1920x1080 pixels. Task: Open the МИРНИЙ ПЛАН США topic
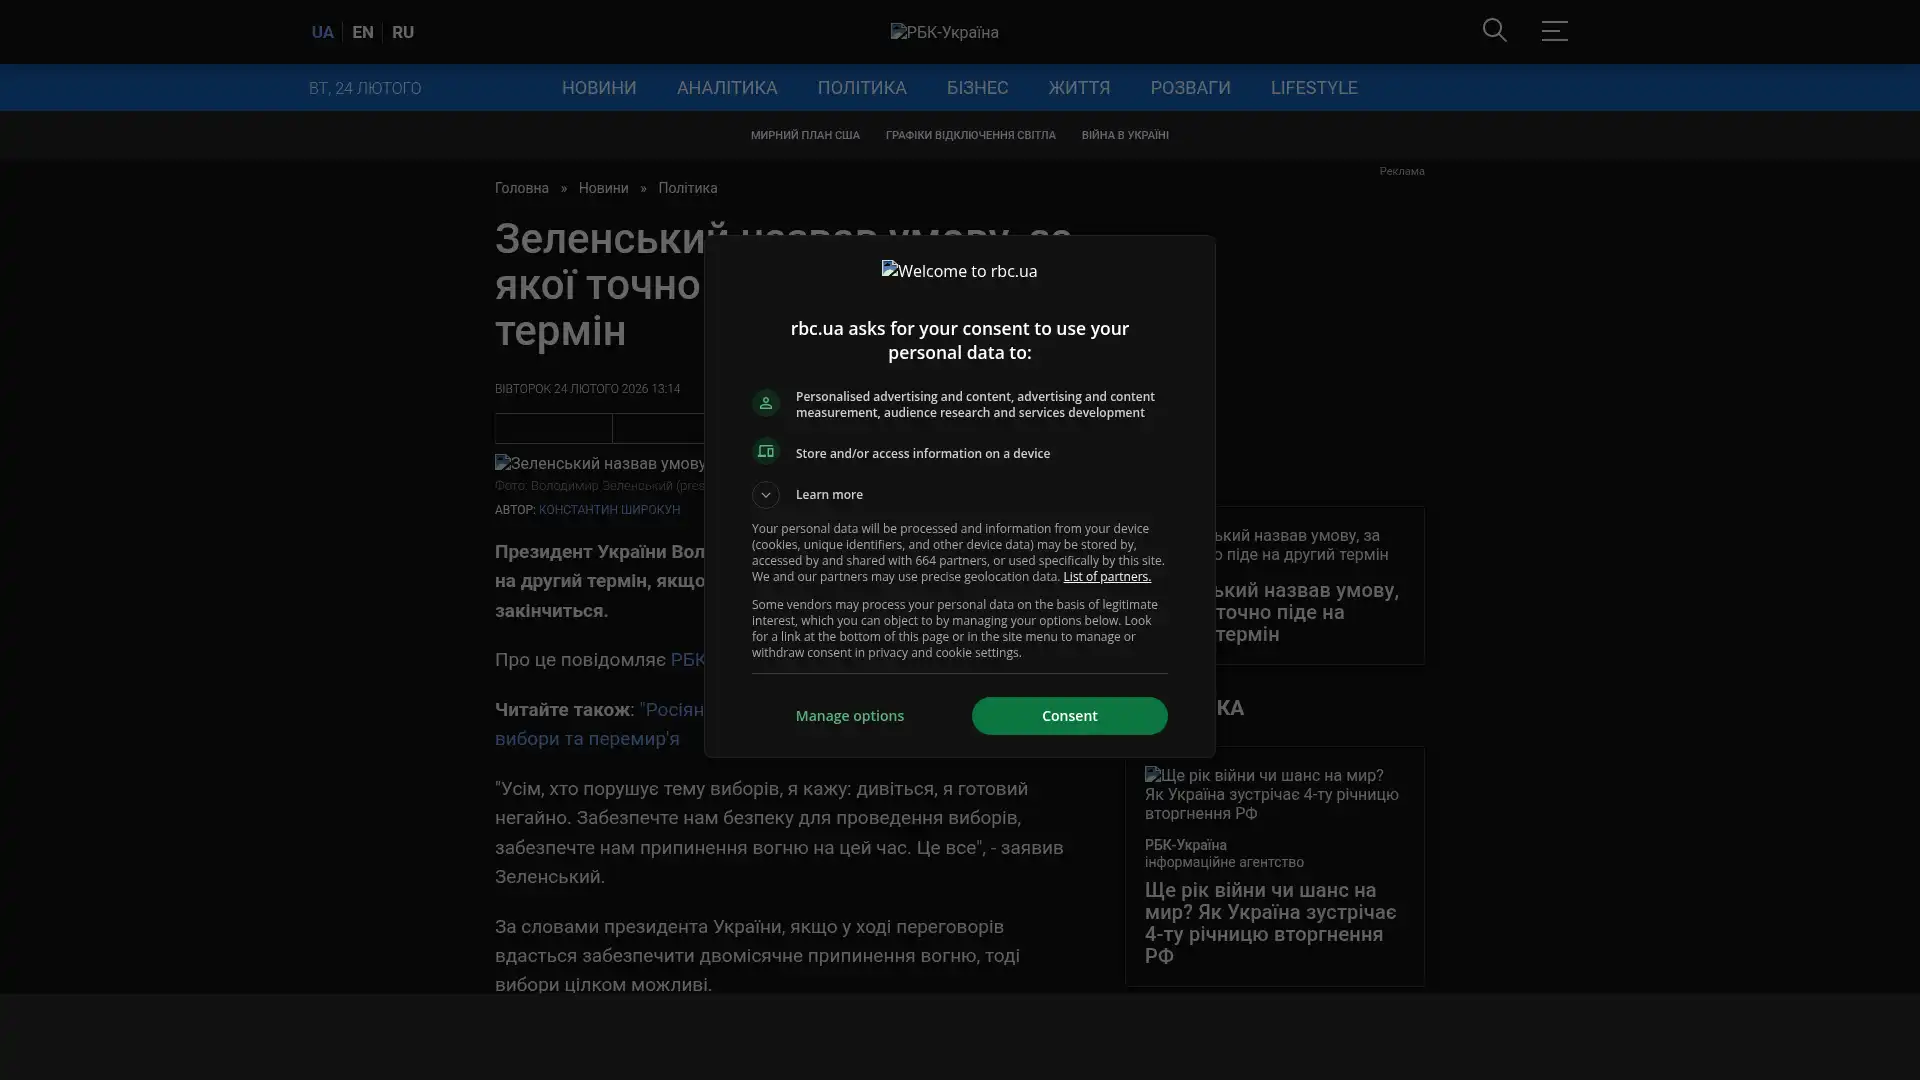(x=804, y=135)
